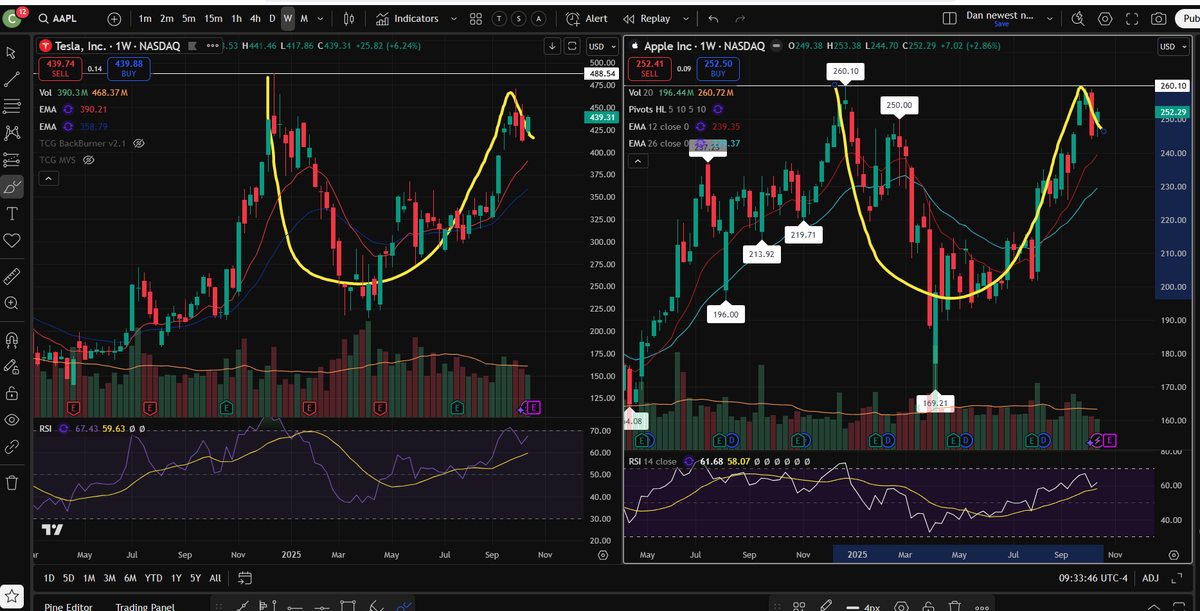Select the YTD date range
This screenshot has width=1200, height=611.
click(x=153, y=578)
